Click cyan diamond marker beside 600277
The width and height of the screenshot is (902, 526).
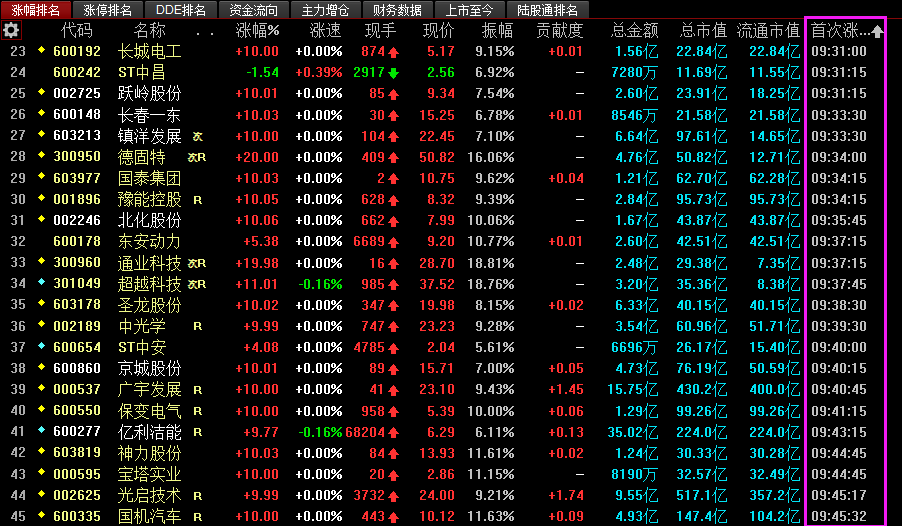41,430
